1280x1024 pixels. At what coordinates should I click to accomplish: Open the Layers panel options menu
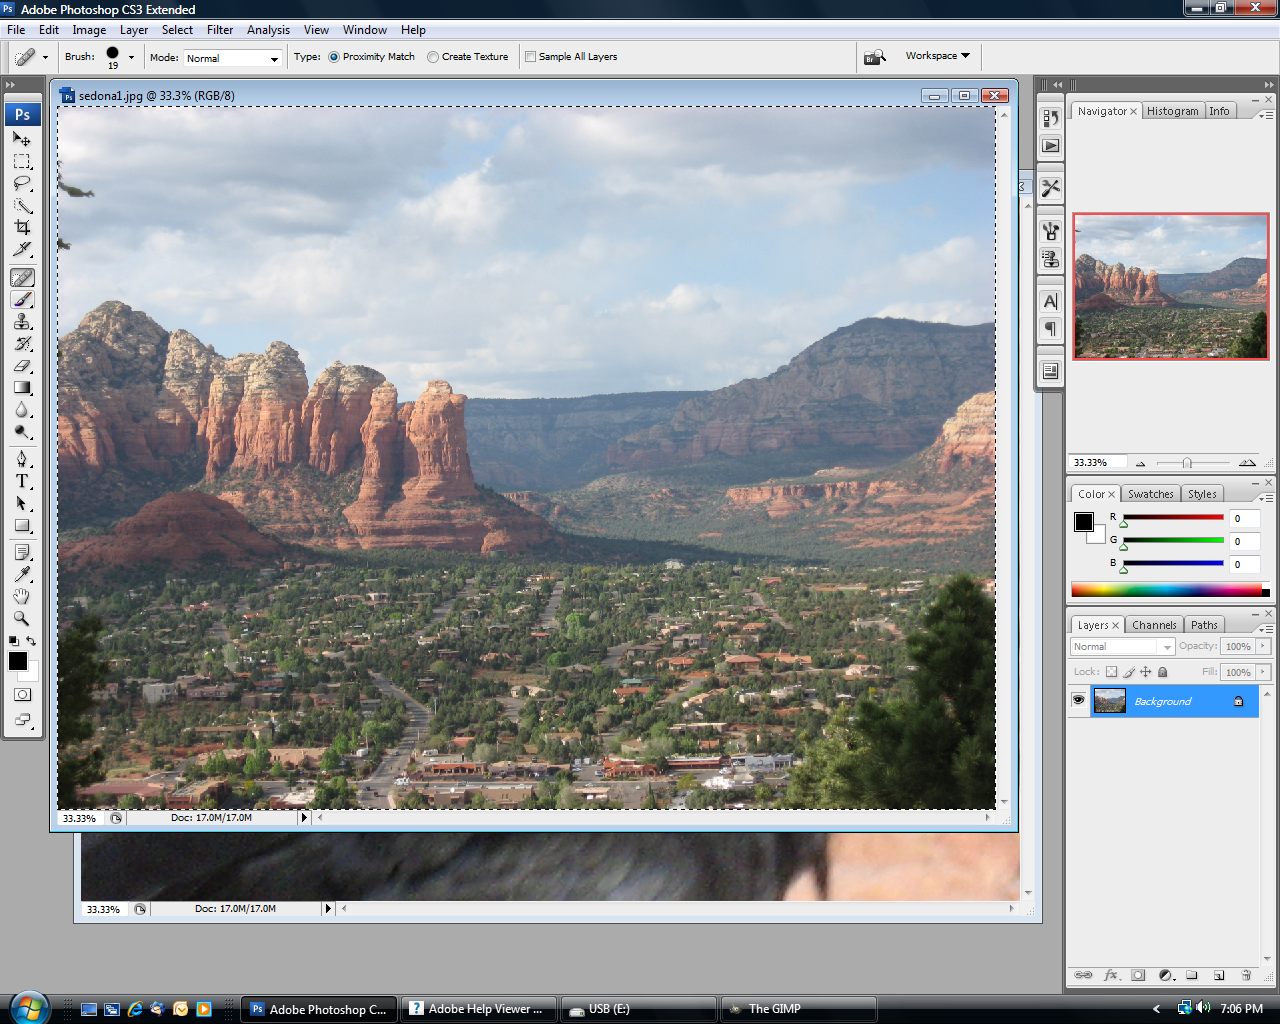coord(1266,629)
